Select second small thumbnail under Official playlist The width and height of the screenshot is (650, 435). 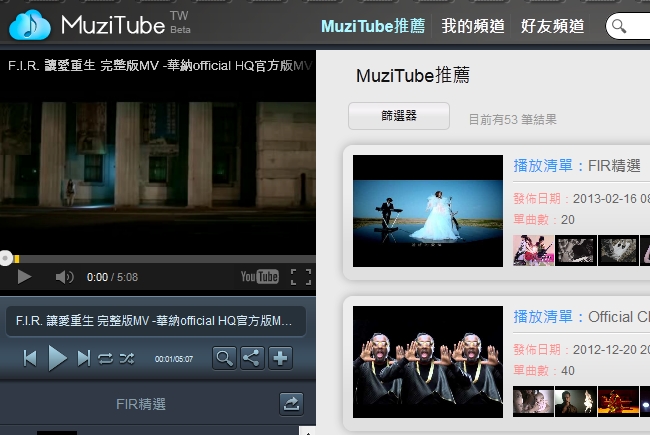tap(576, 401)
